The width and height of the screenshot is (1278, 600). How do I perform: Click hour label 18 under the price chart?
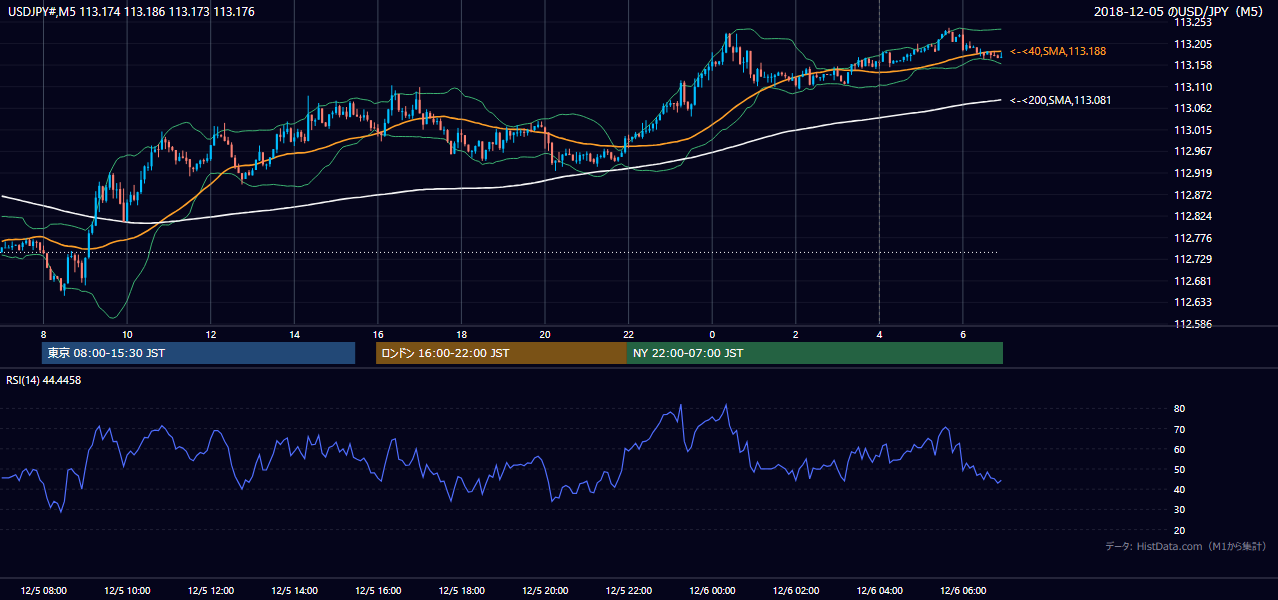click(461, 334)
